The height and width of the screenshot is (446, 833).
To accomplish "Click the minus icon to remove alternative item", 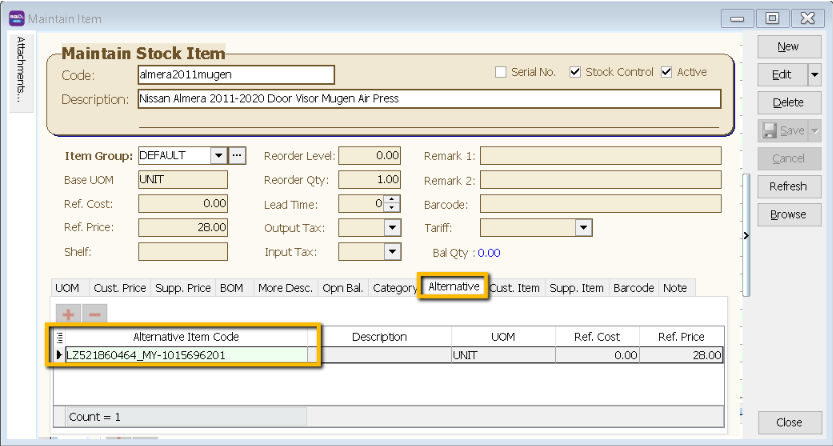I will (96, 314).
